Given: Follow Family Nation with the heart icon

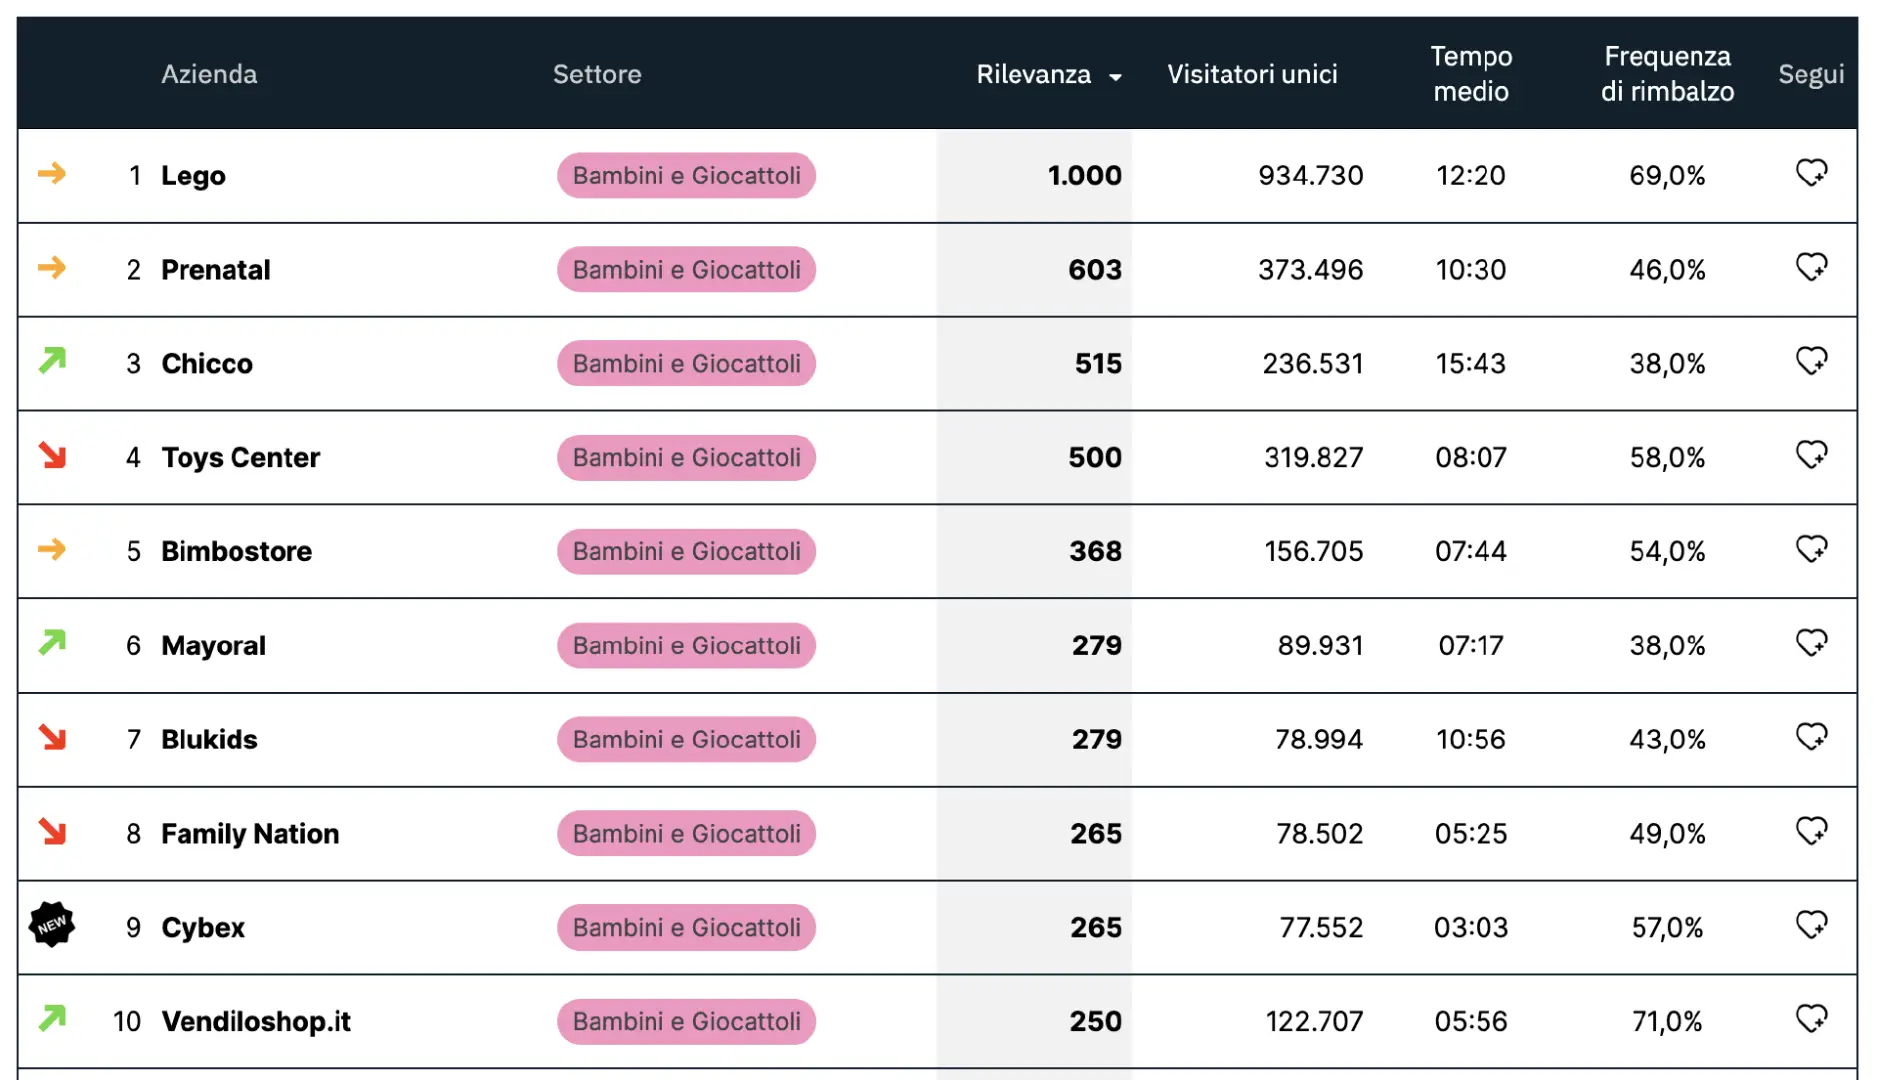Looking at the screenshot, I should pos(1811,831).
